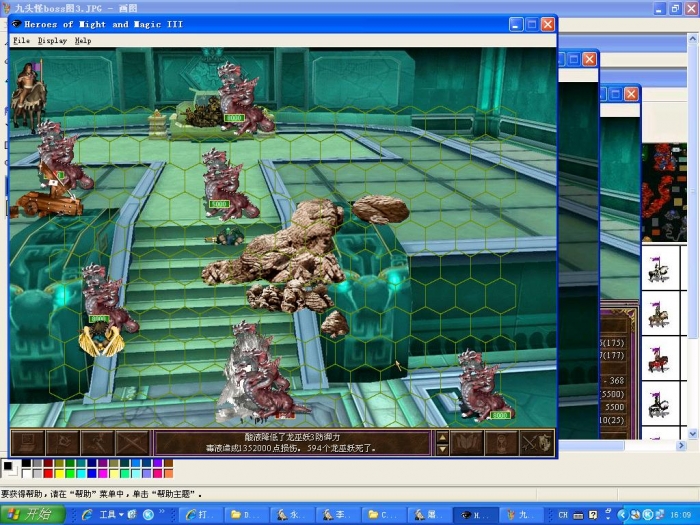Click the 16:09 taskbar clock

pyautogui.click(x=680, y=515)
